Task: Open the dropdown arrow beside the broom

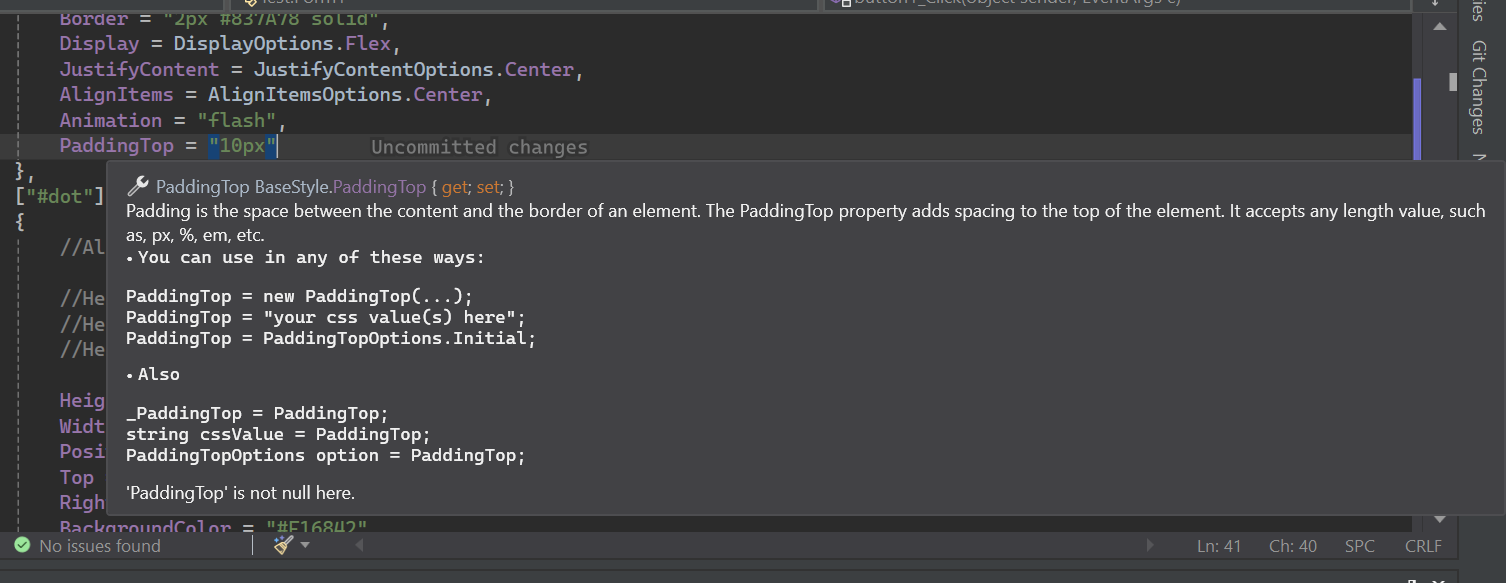Action: [x=305, y=546]
